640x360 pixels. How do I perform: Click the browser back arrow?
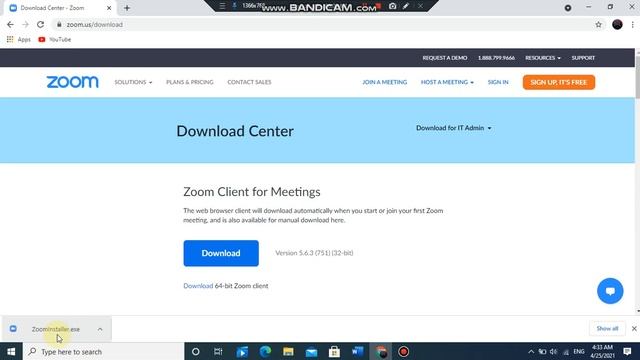pos(10,24)
